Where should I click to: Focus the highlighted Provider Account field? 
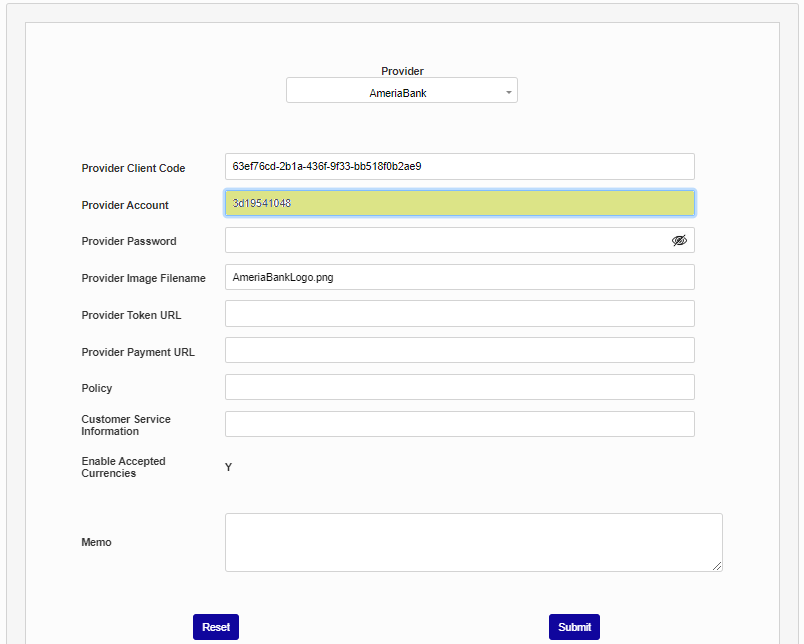click(459, 204)
